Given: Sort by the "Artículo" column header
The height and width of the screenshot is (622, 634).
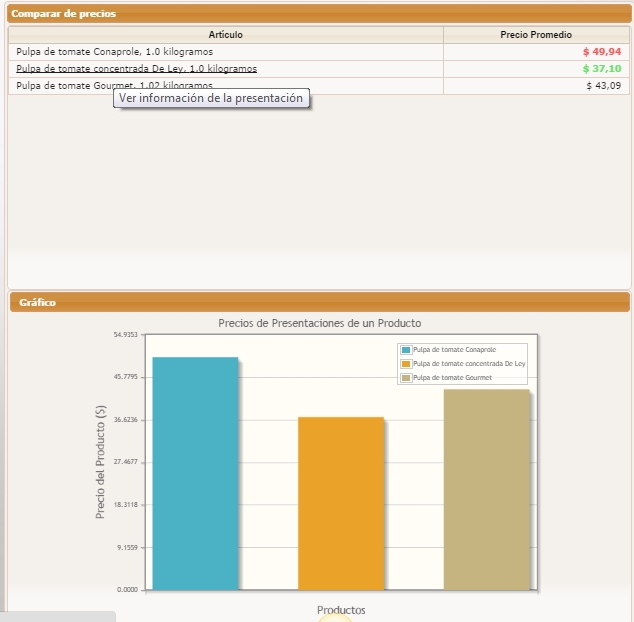Looking at the screenshot, I should pyautogui.click(x=226, y=35).
